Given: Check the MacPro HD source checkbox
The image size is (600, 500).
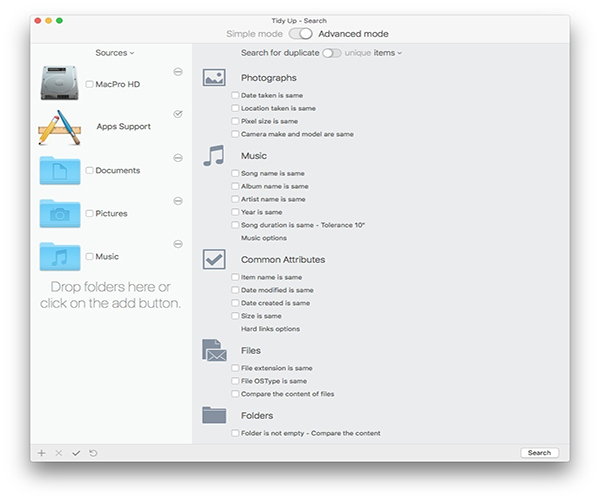Looking at the screenshot, I should click(x=89, y=84).
